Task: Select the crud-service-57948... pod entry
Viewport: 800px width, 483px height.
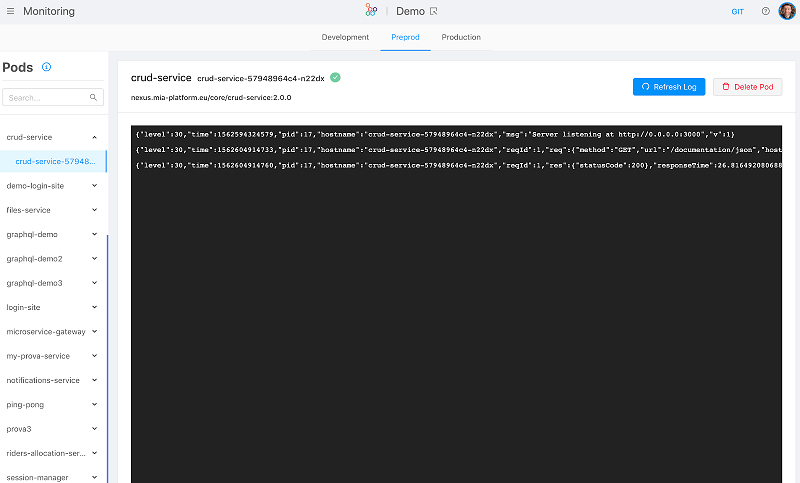Action: [53, 161]
